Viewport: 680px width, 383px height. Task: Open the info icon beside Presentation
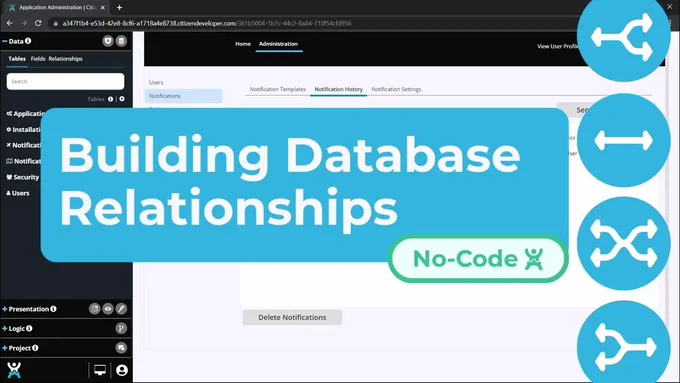[x=53, y=309]
